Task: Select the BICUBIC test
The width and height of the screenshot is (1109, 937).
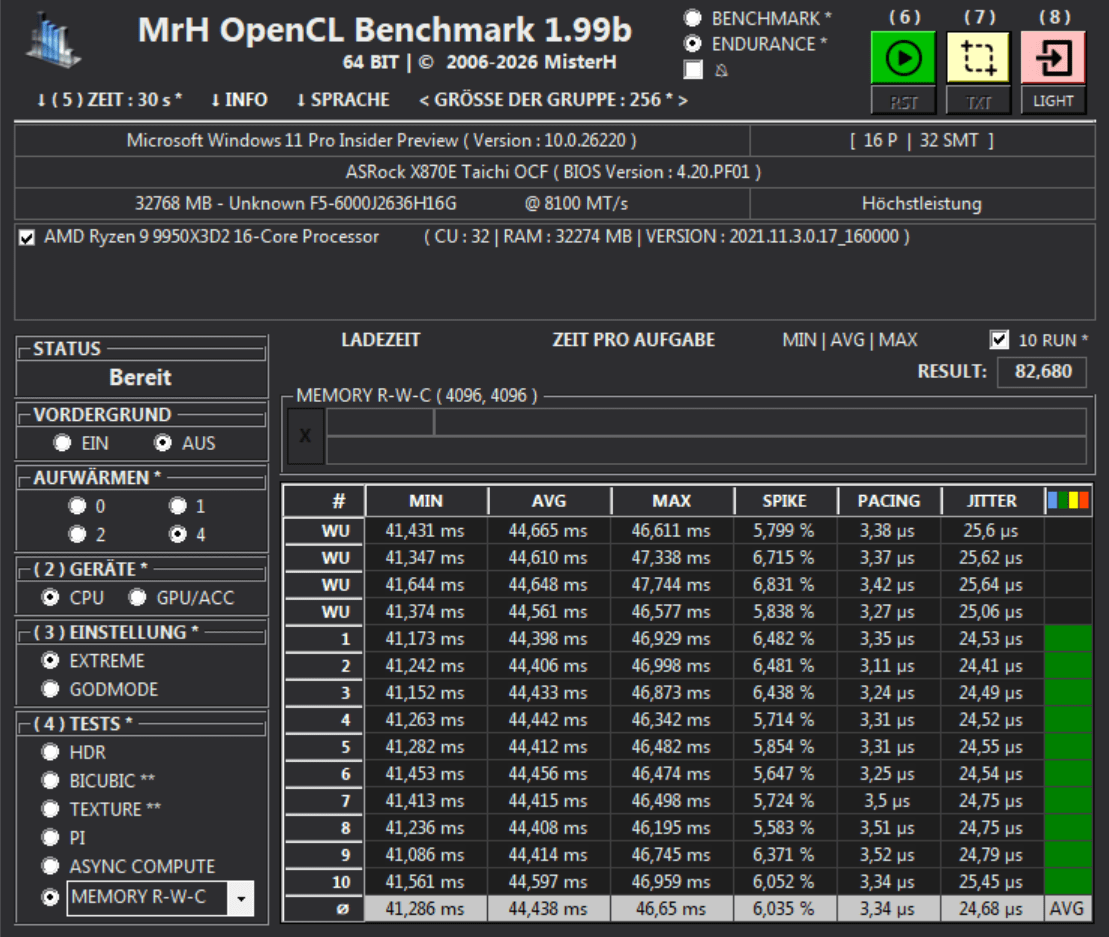Action: 50,780
